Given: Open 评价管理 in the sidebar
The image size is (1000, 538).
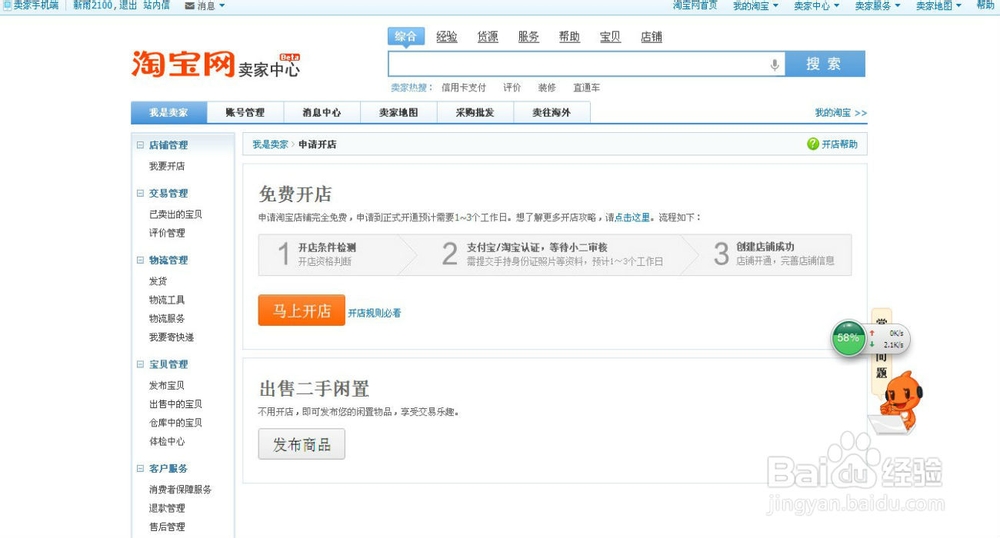Looking at the screenshot, I should [x=167, y=233].
